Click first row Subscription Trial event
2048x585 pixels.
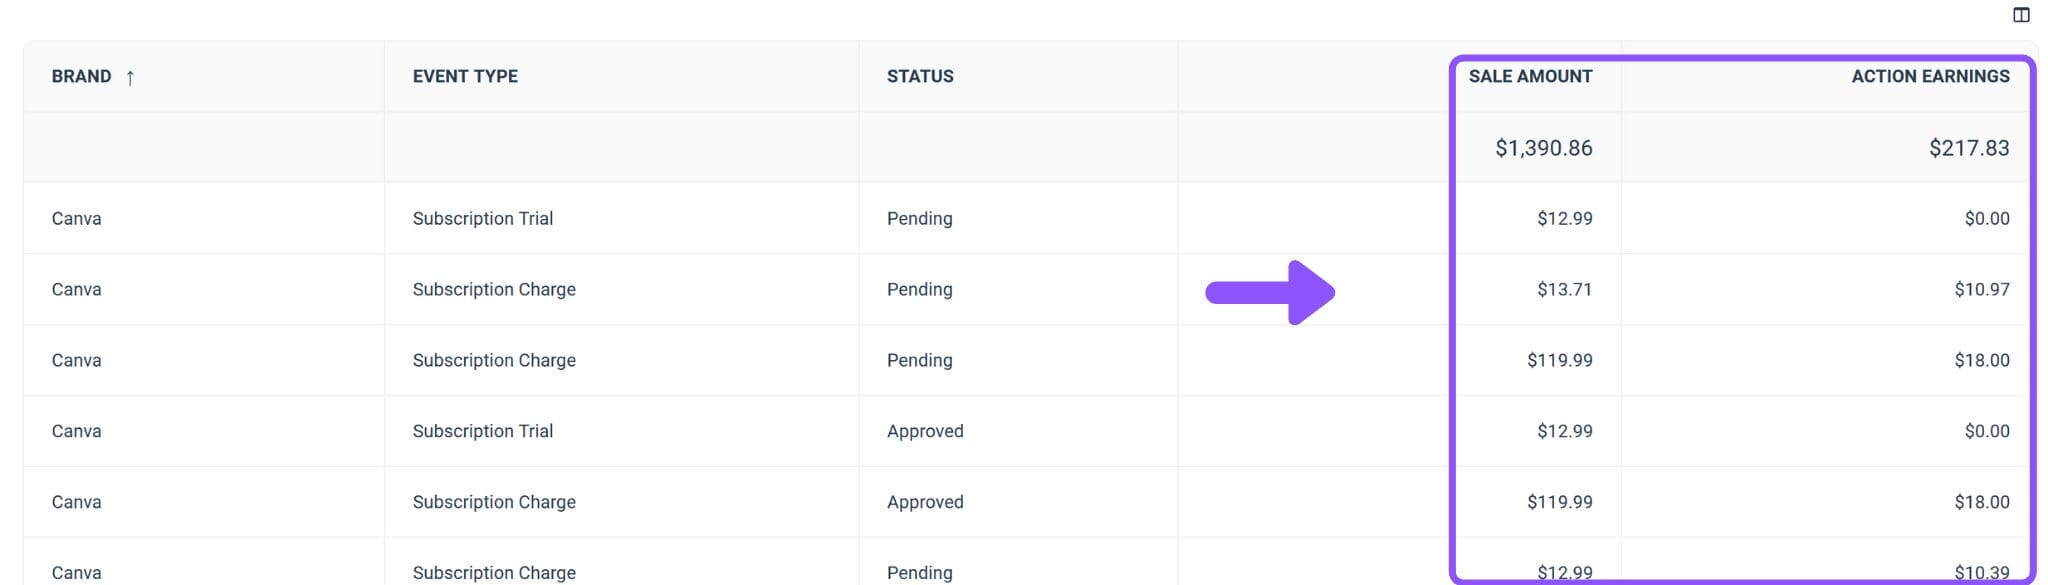(x=483, y=218)
